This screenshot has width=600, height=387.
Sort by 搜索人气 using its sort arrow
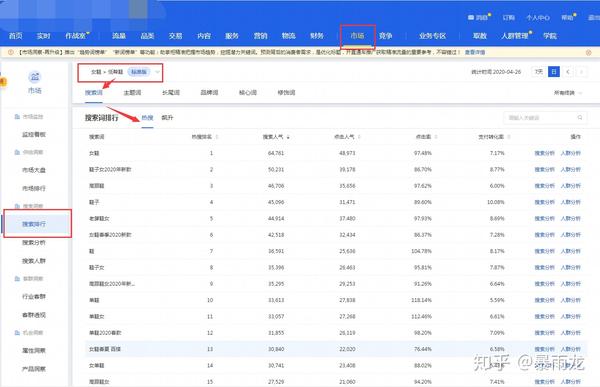coord(288,137)
